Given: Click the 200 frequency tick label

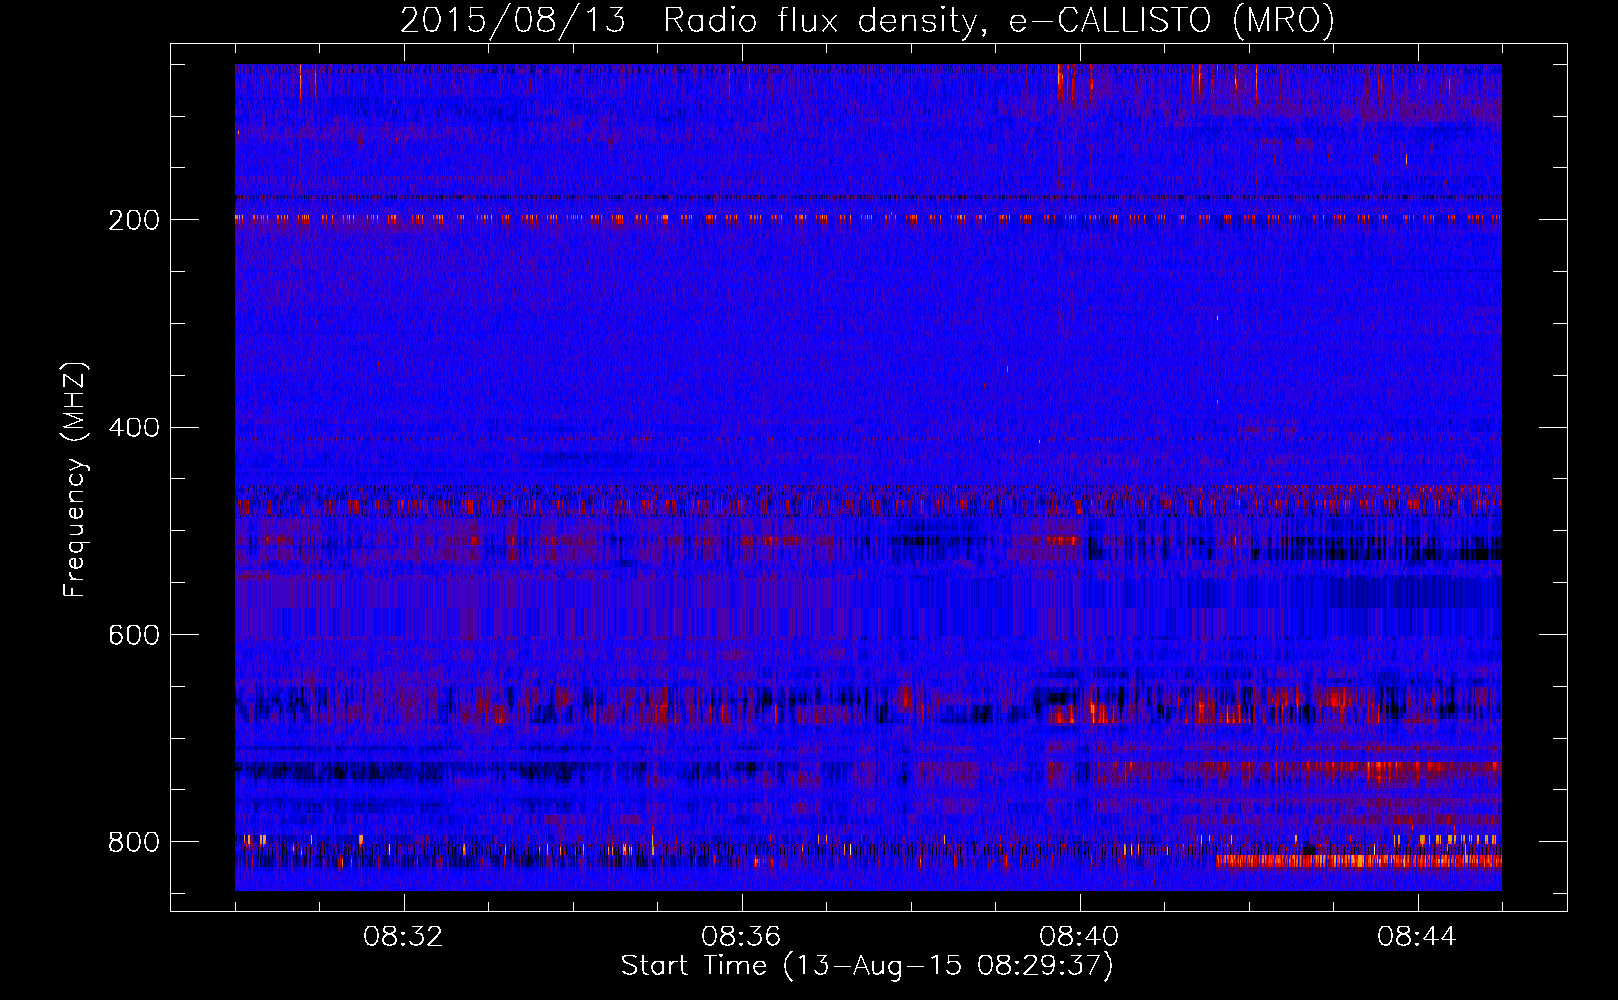Looking at the screenshot, I should coord(133,220).
